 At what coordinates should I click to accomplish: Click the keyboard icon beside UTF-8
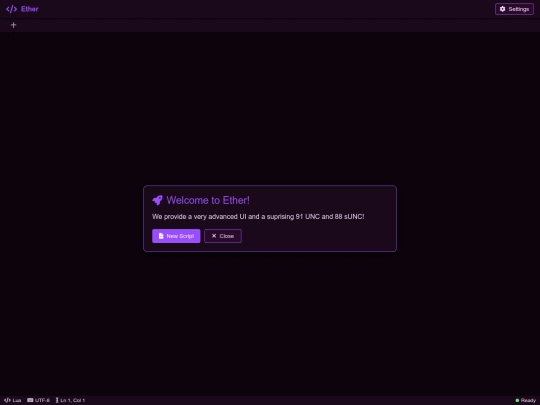click(x=30, y=400)
